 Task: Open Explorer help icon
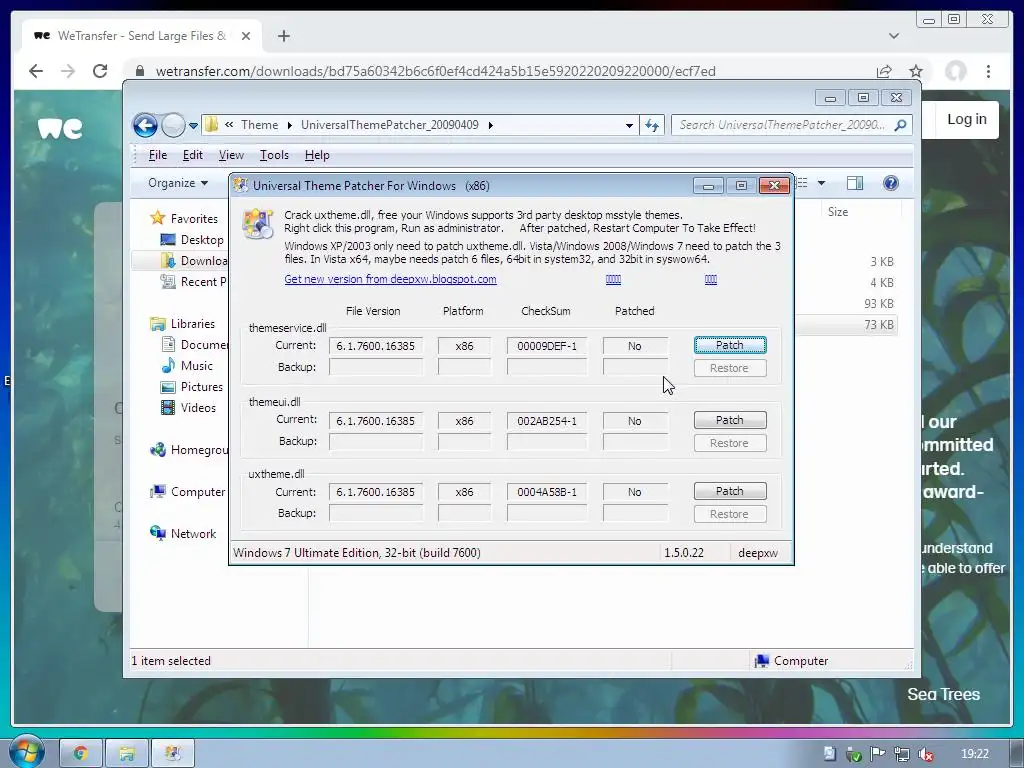click(890, 184)
